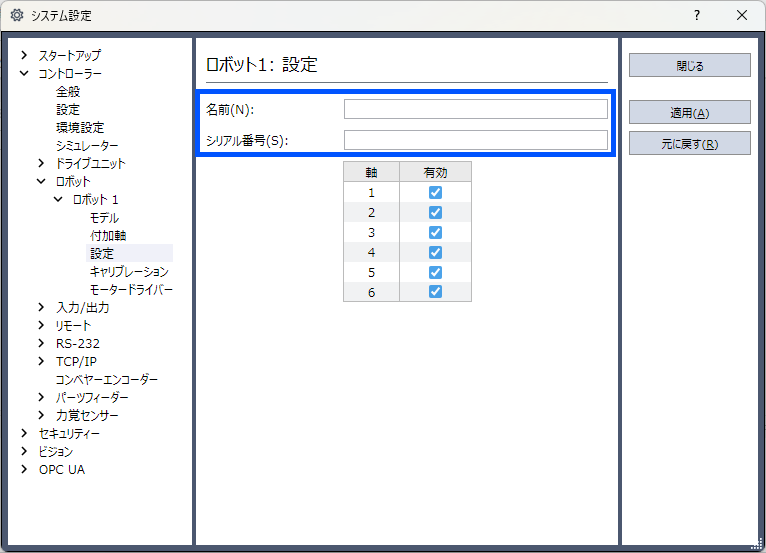Image resolution: width=766 pixels, height=553 pixels.
Task: Click the 適用(A) button
Action: point(689,112)
